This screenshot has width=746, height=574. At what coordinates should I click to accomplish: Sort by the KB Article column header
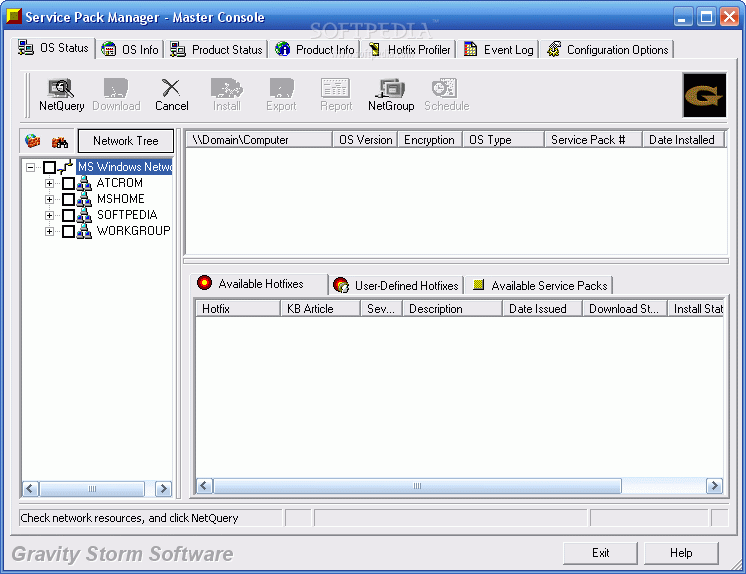[x=320, y=309]
